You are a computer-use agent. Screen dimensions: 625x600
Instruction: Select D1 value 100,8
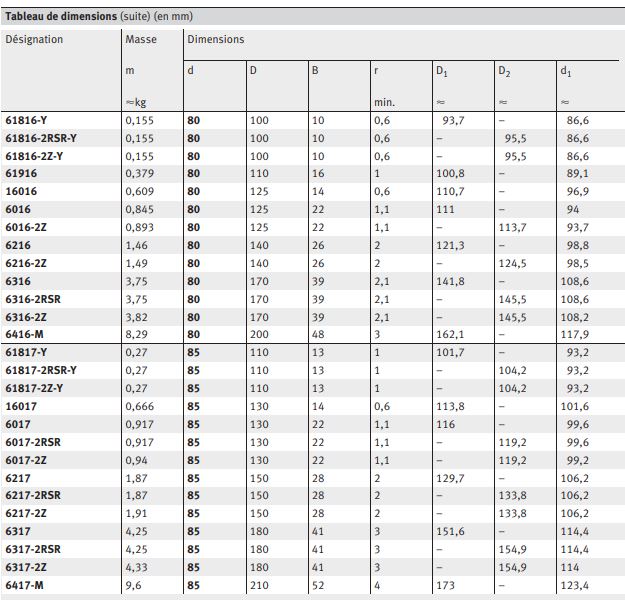(450, 173)
